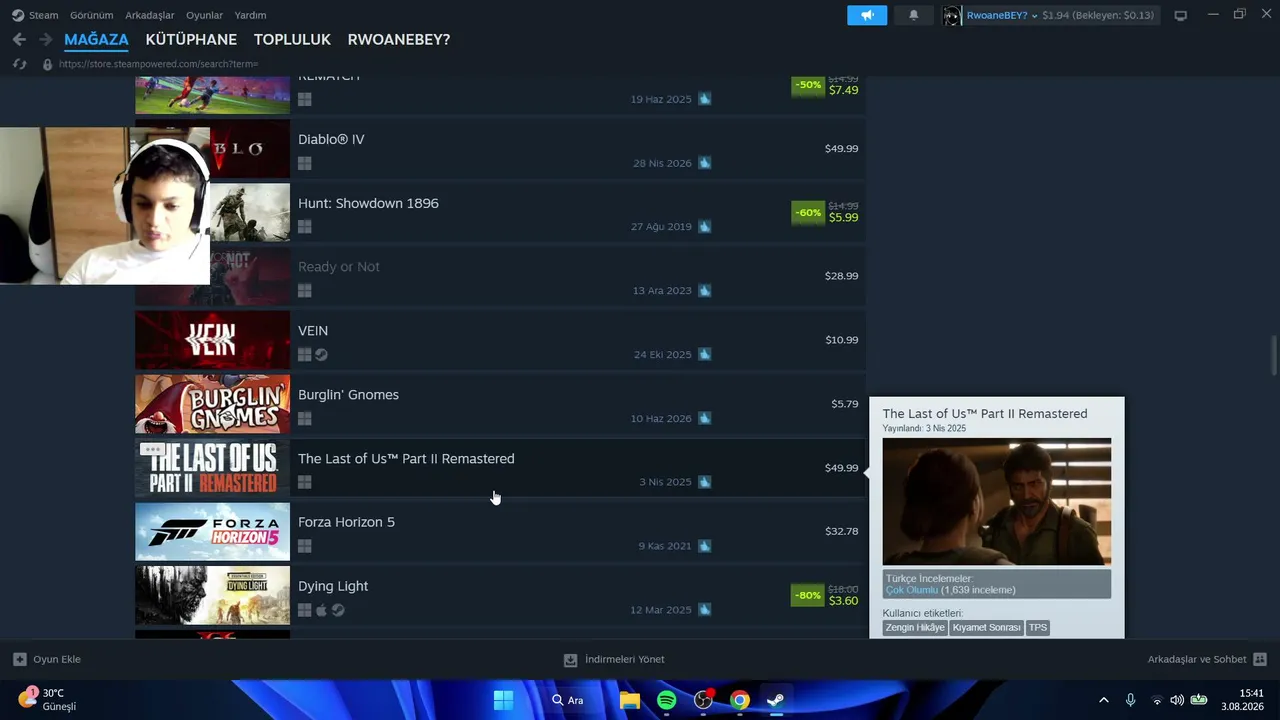Click the Oyun Ekle button
The width and height of the screenshot is (1280, 720).
tap(47, 659)
